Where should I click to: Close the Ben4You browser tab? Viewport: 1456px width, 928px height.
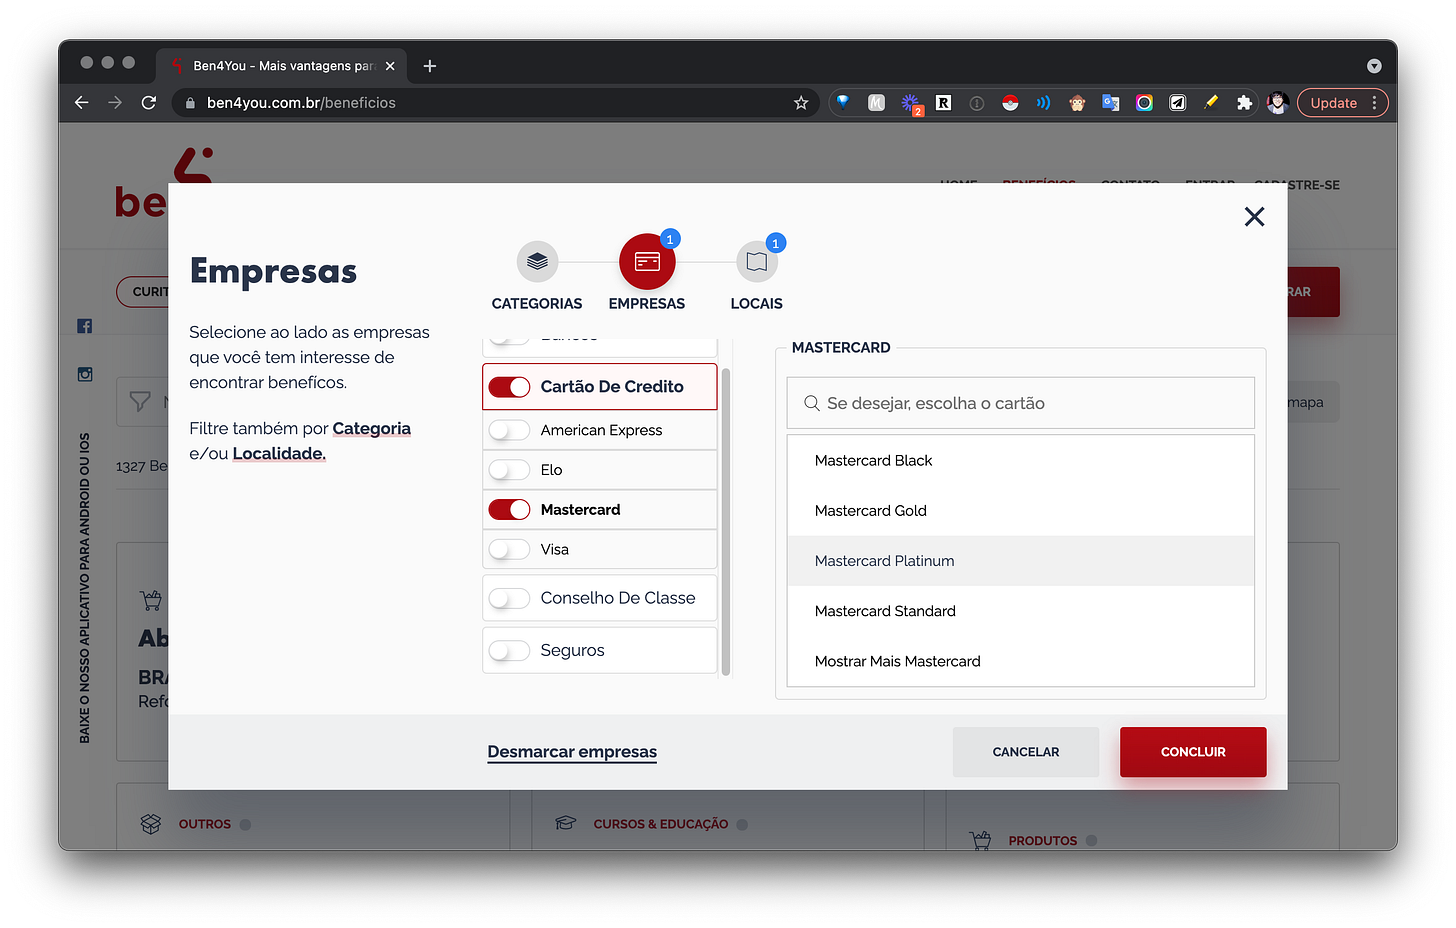pos(390,66)
